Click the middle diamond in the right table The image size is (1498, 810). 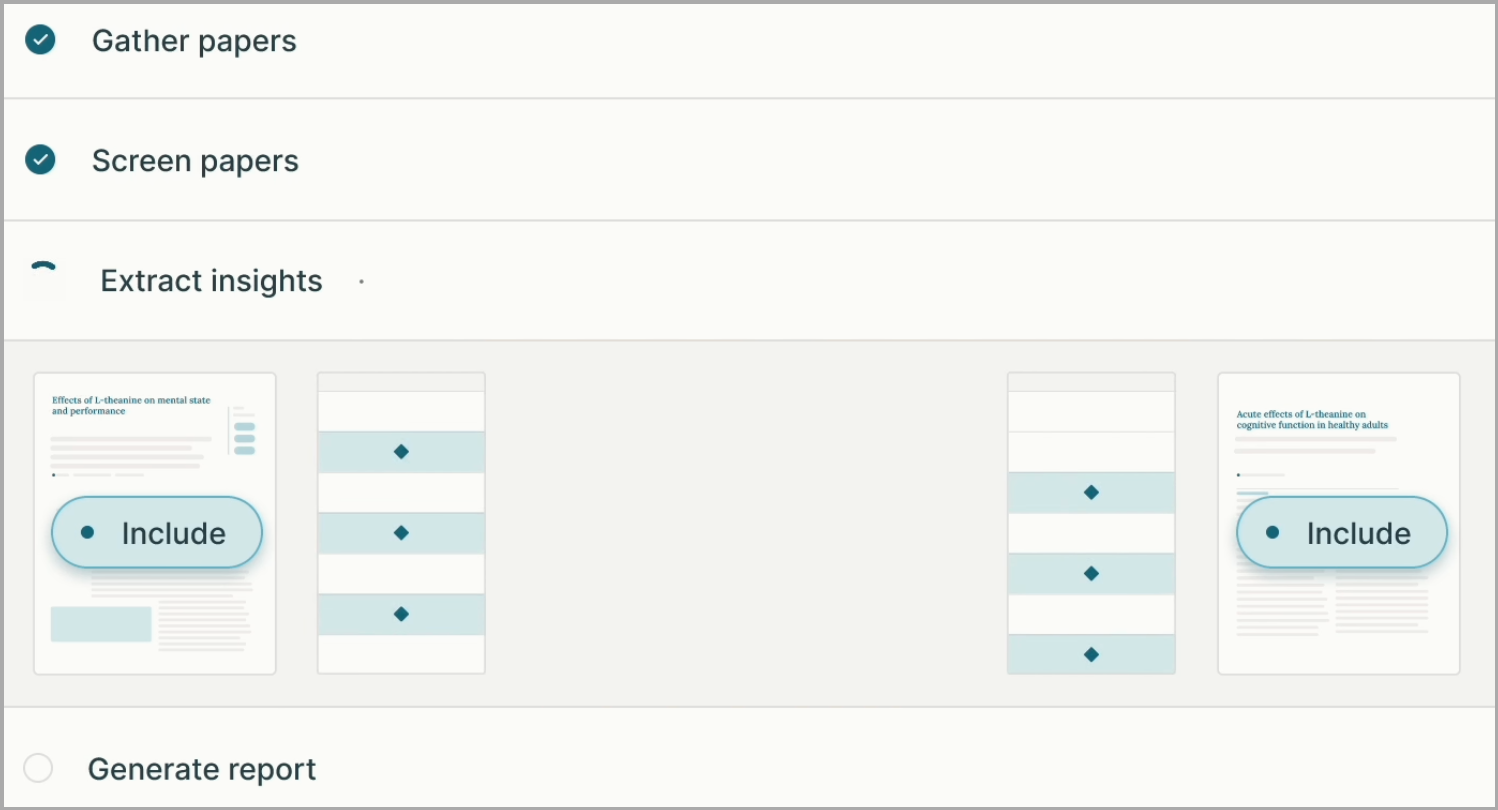click(1091, 573)
